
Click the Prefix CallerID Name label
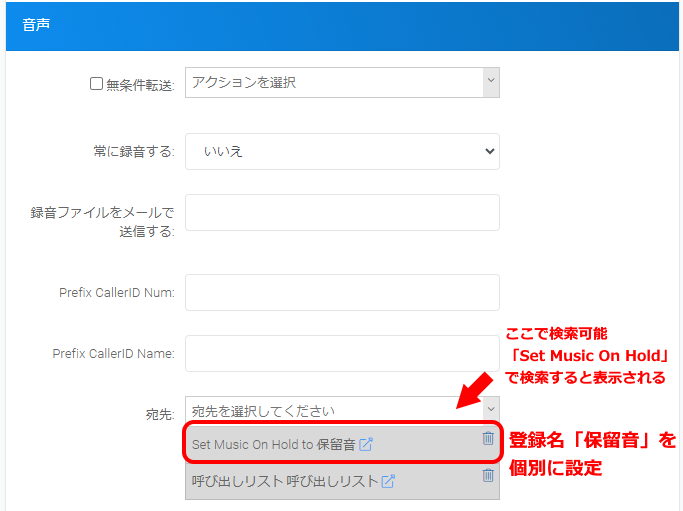[x=114, y=353]
